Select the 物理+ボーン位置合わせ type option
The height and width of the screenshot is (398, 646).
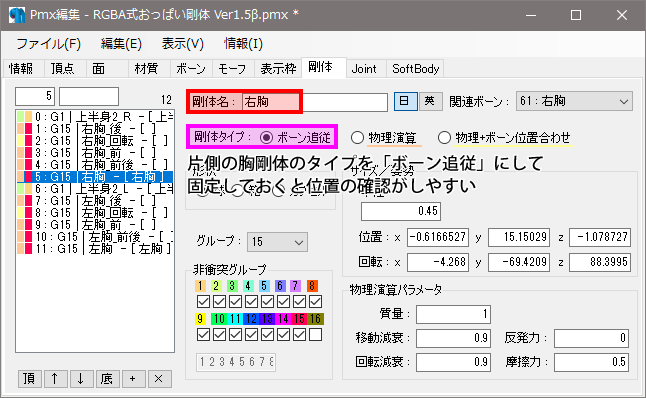click(x=505, y=138)
